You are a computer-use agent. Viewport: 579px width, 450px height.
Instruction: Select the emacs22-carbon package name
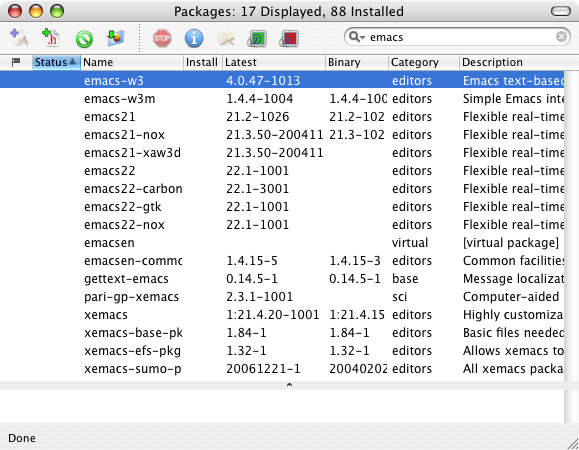pyautogui.click(x=133, y=189)
